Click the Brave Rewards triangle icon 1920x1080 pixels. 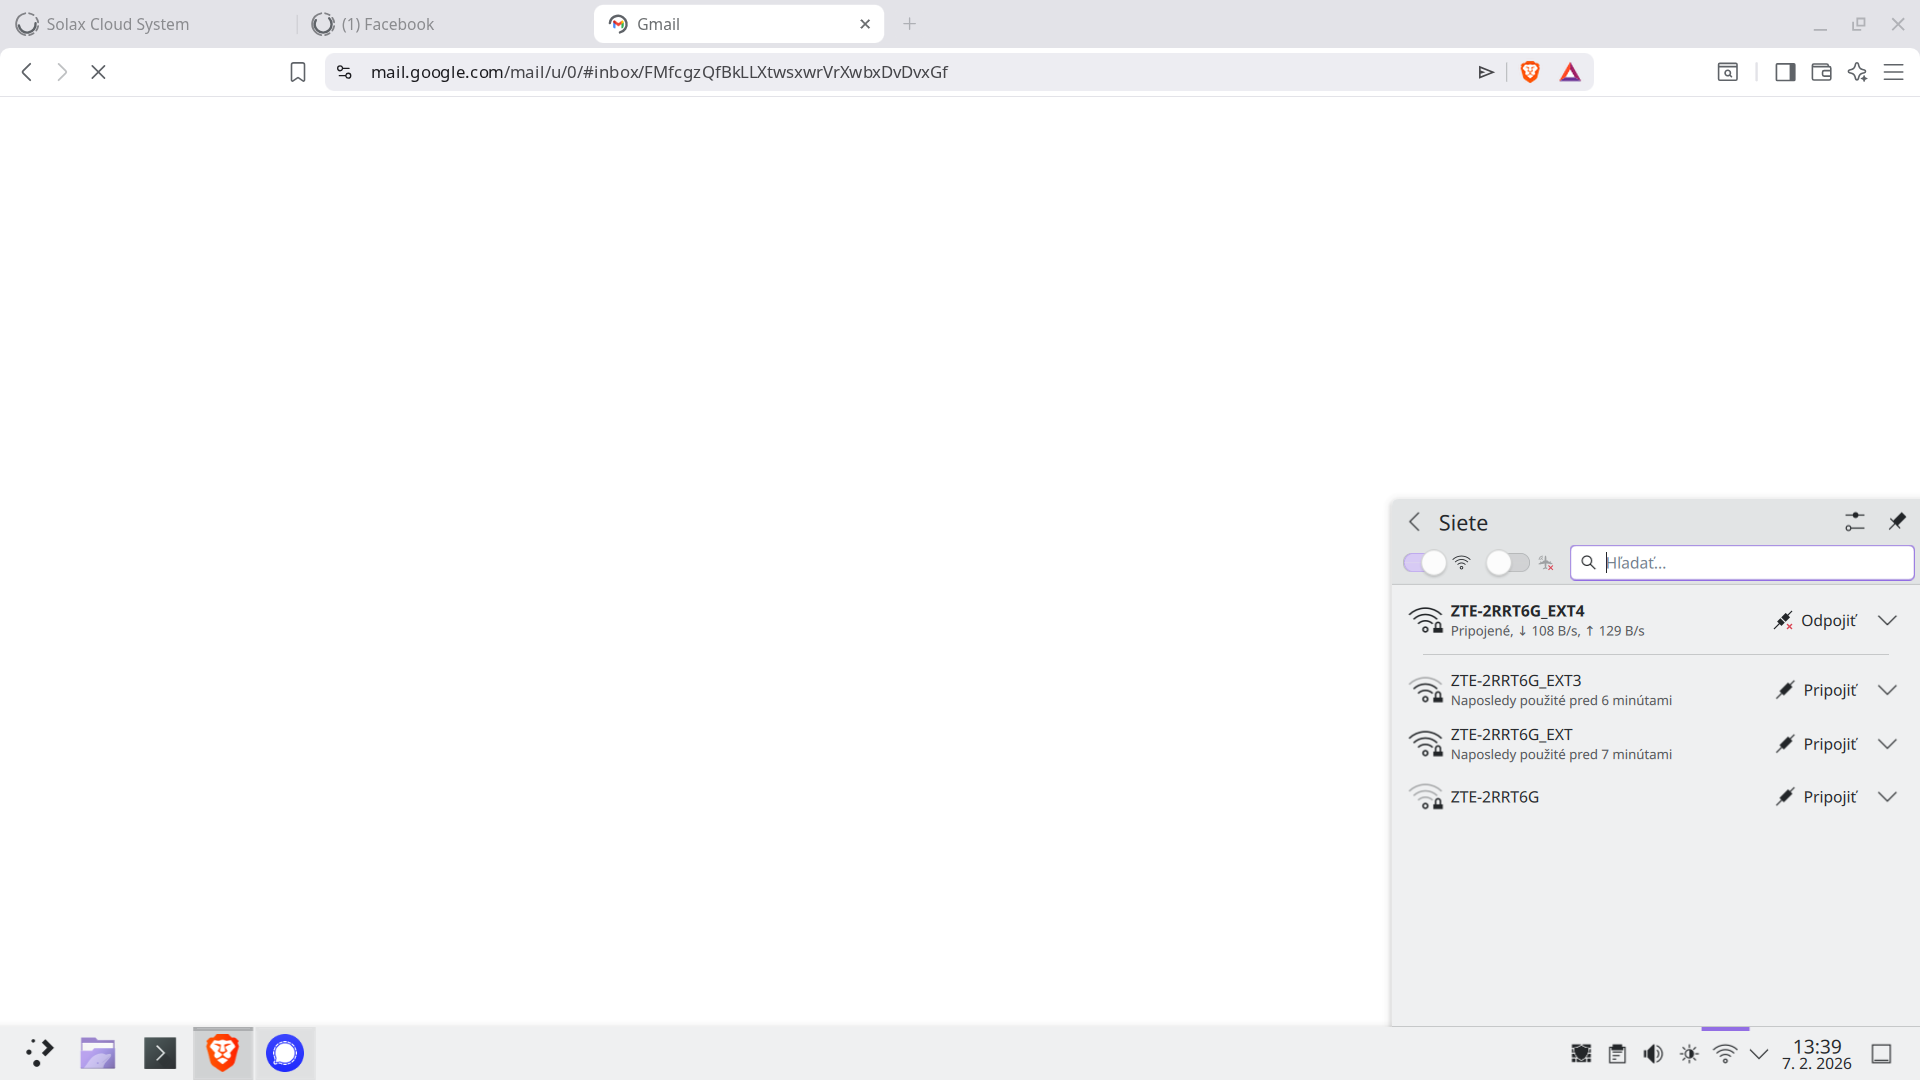point(1570,72)
